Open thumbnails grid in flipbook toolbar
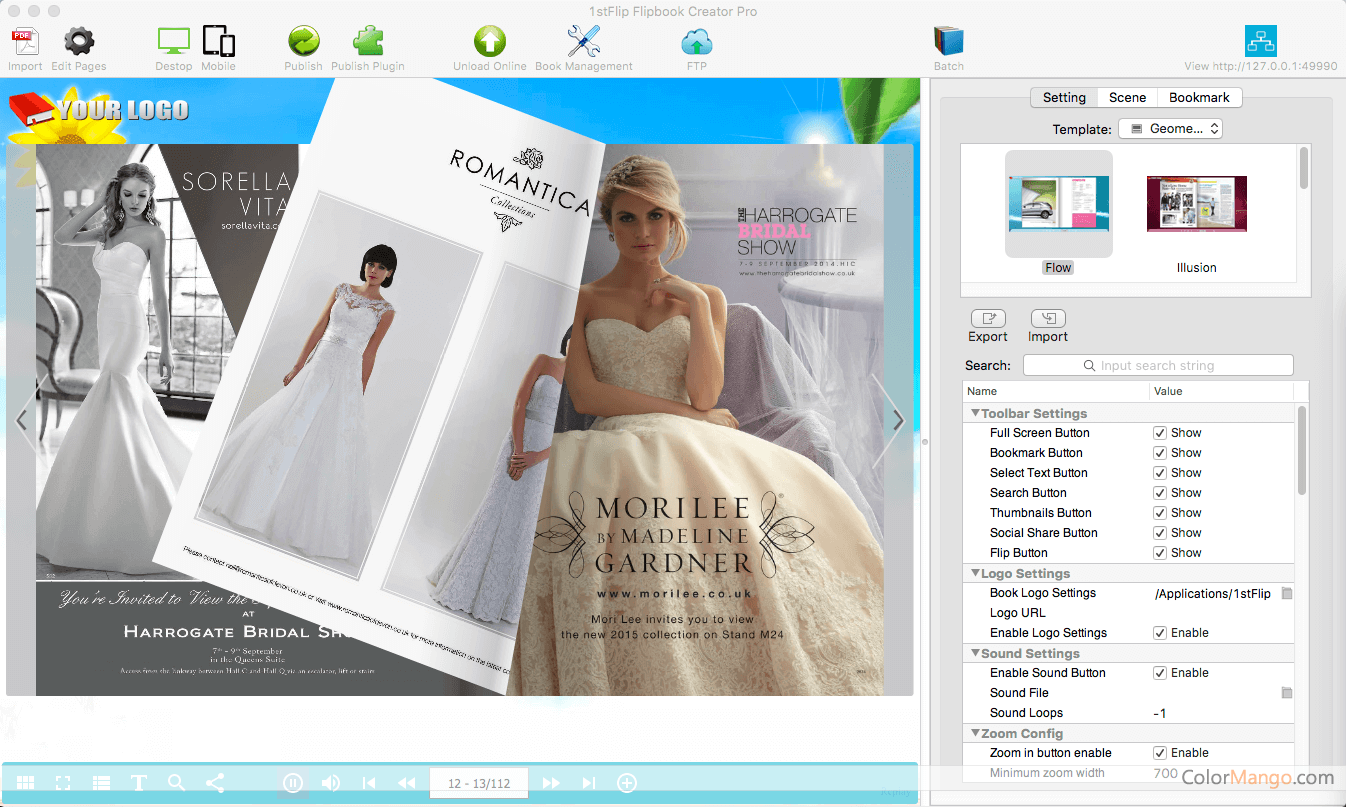 tap(26, 783)
